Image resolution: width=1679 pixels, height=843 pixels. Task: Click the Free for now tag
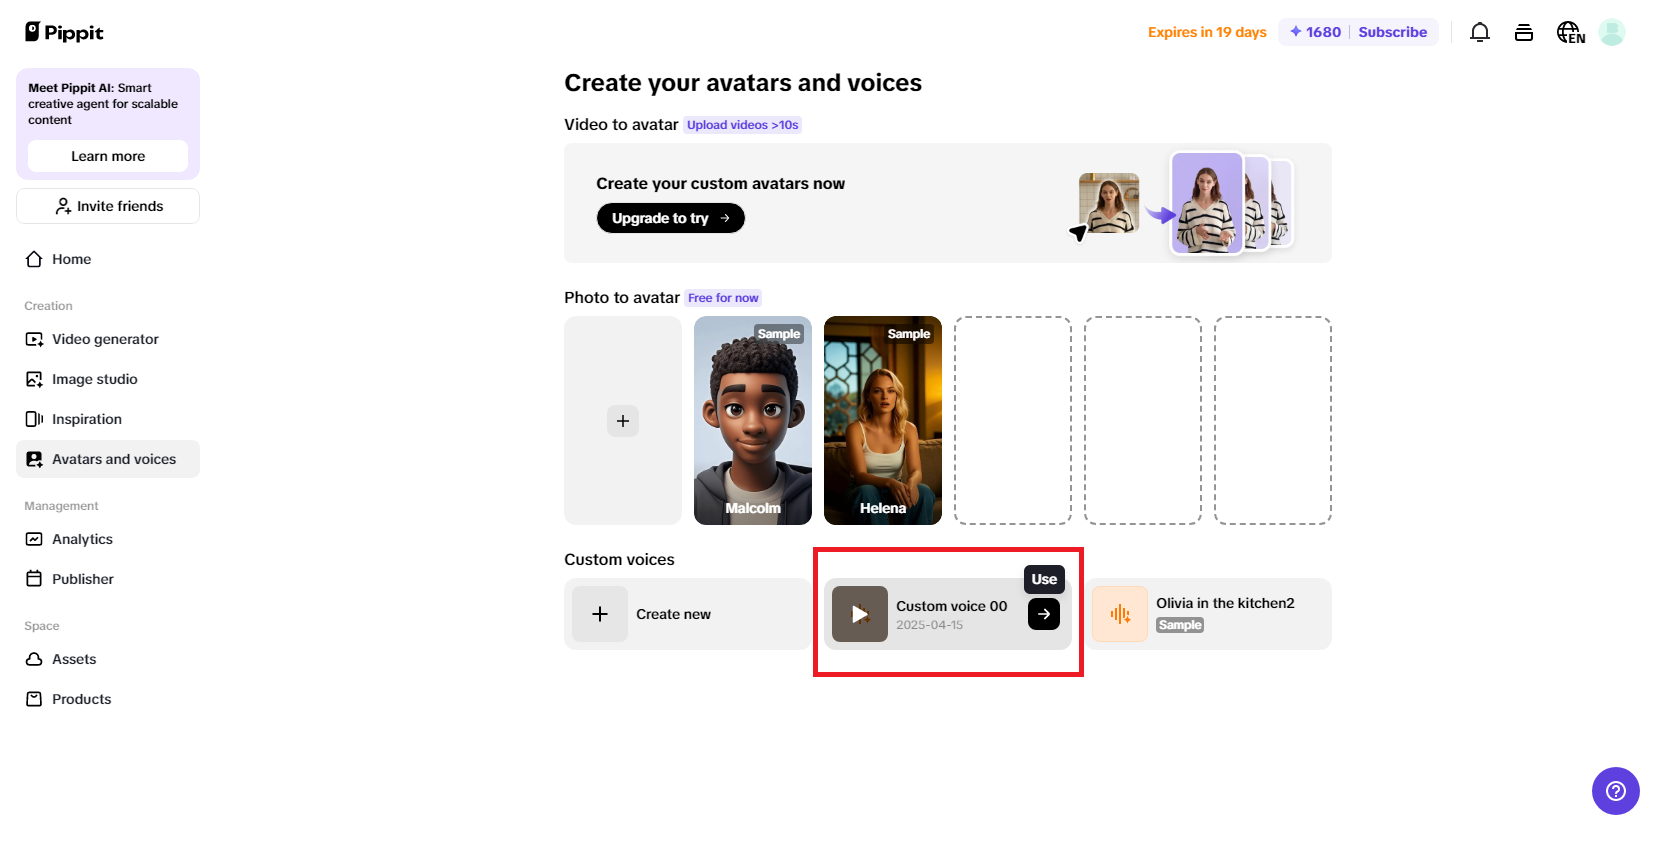click(723, 298)
